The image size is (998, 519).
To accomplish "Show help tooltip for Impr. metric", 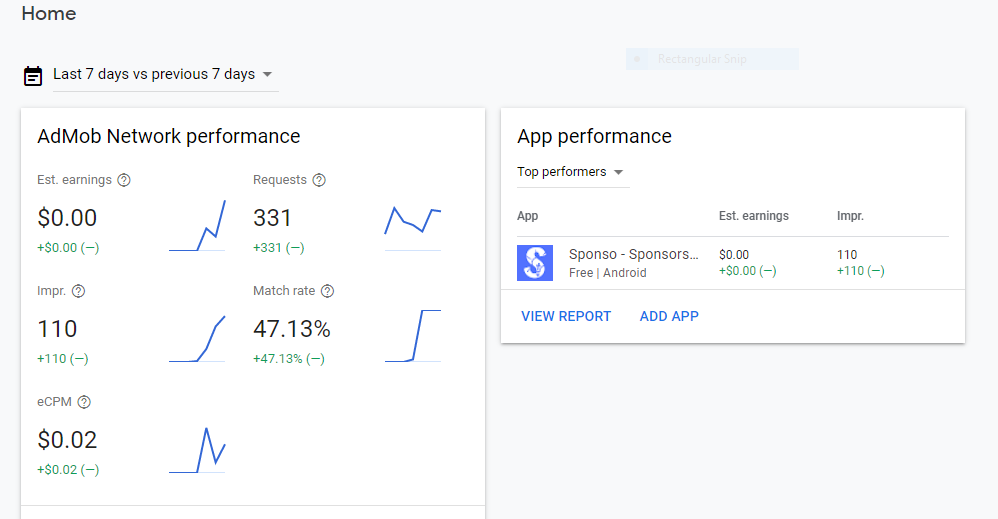I will pos(78,291).
